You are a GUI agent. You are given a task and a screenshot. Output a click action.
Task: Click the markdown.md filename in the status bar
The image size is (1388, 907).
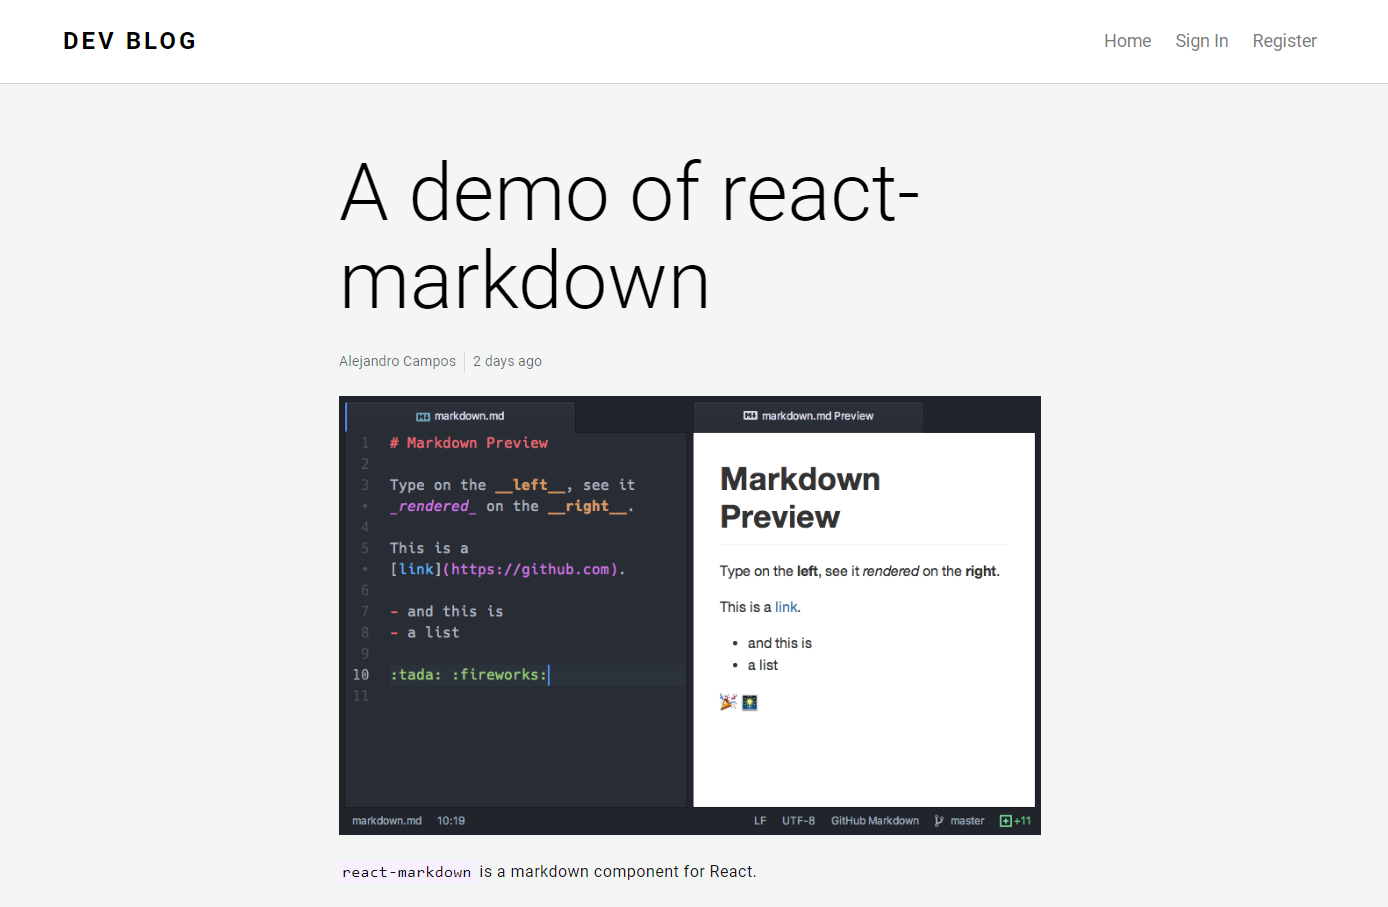pyautogui.click(x=387, y=820)
